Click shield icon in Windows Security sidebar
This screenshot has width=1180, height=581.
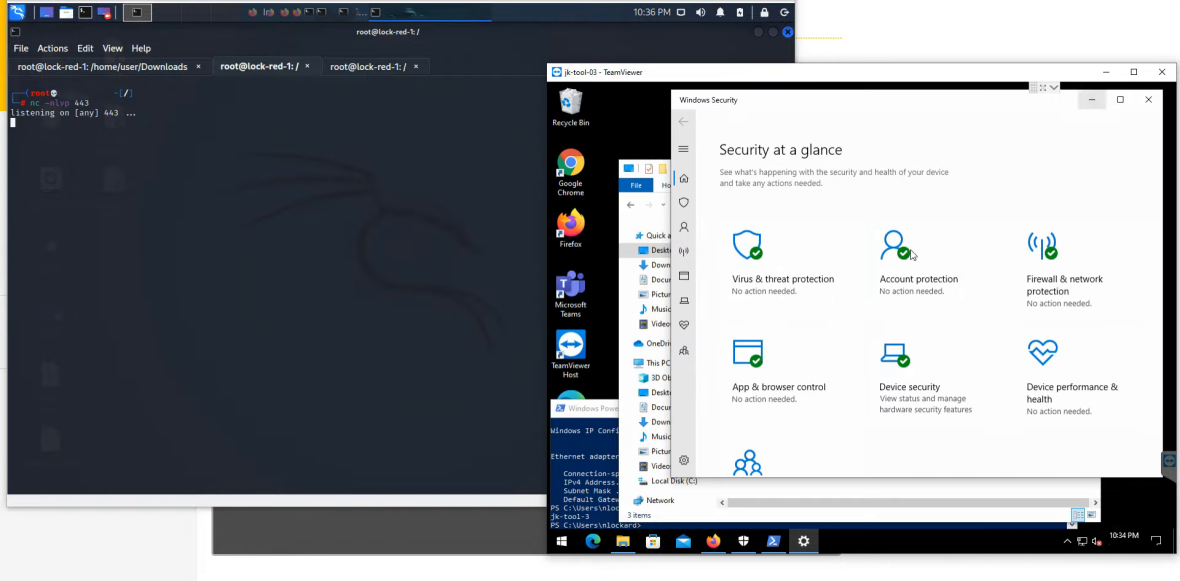pos(683,202)
